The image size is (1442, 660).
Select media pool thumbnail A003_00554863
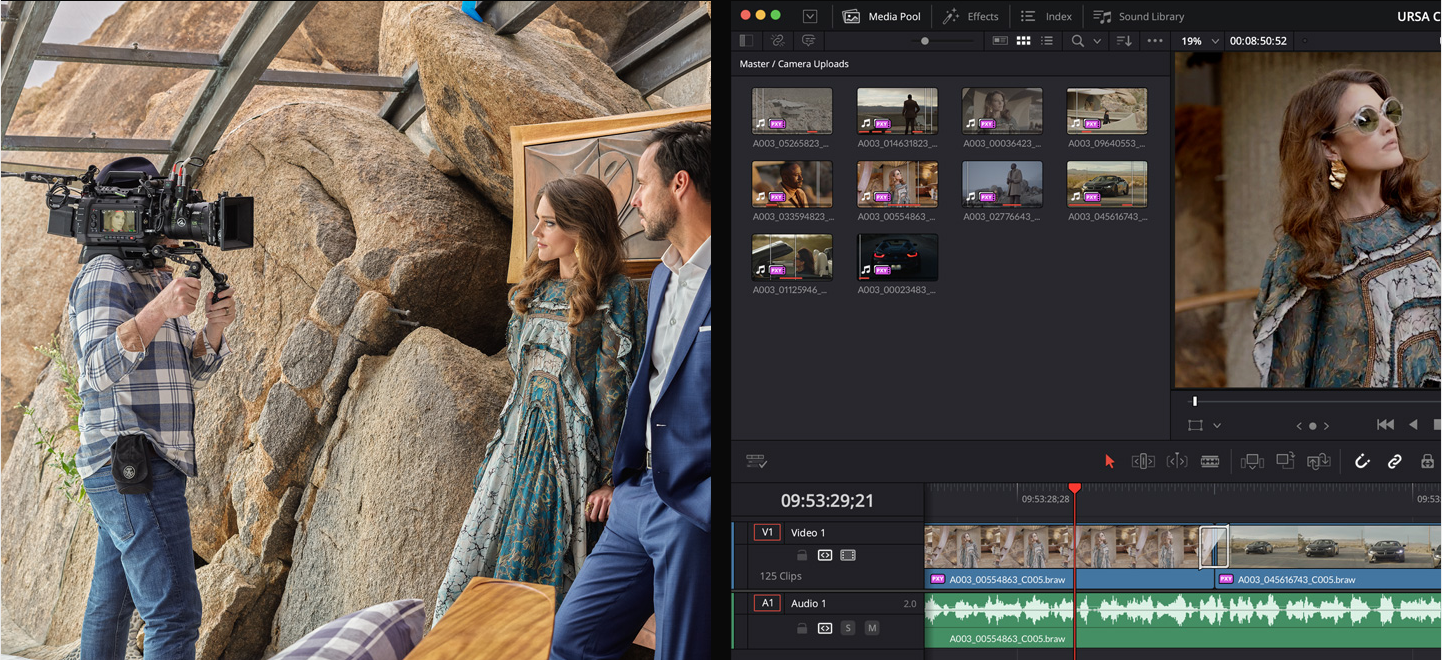pos(897,184)
